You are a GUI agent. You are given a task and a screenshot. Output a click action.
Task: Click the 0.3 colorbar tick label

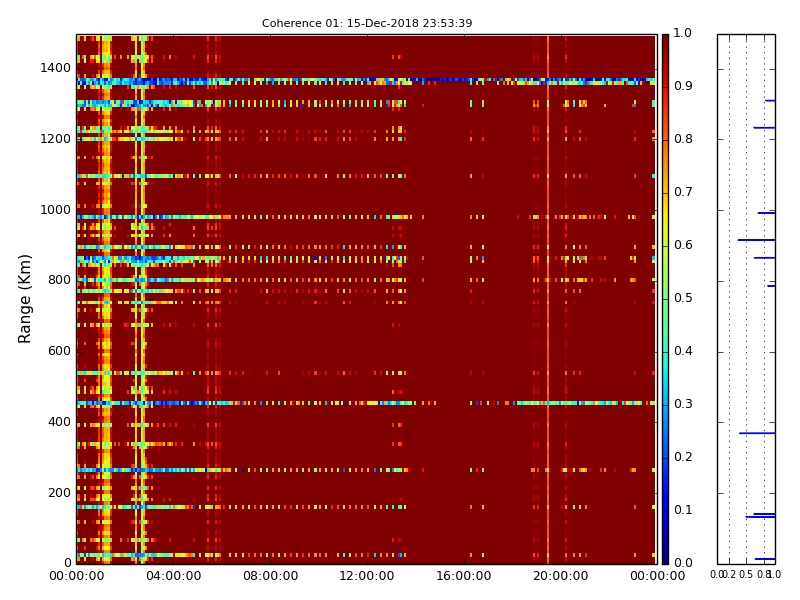[682, 404]
